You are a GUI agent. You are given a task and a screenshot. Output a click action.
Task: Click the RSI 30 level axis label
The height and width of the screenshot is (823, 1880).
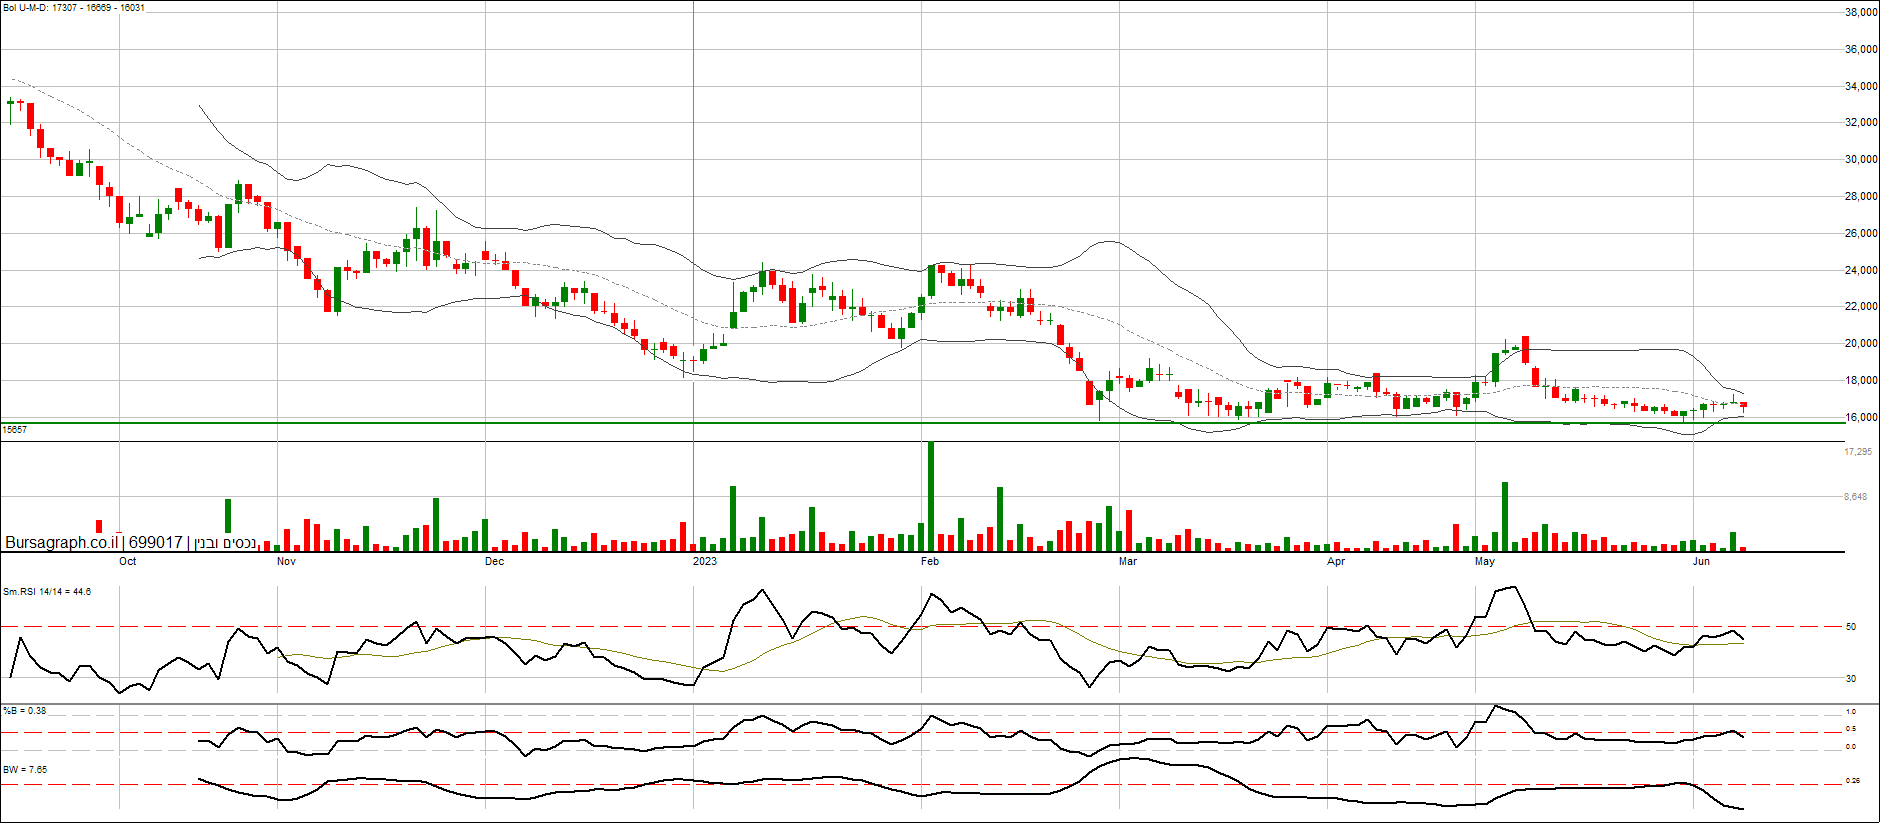pos(1851,679)
